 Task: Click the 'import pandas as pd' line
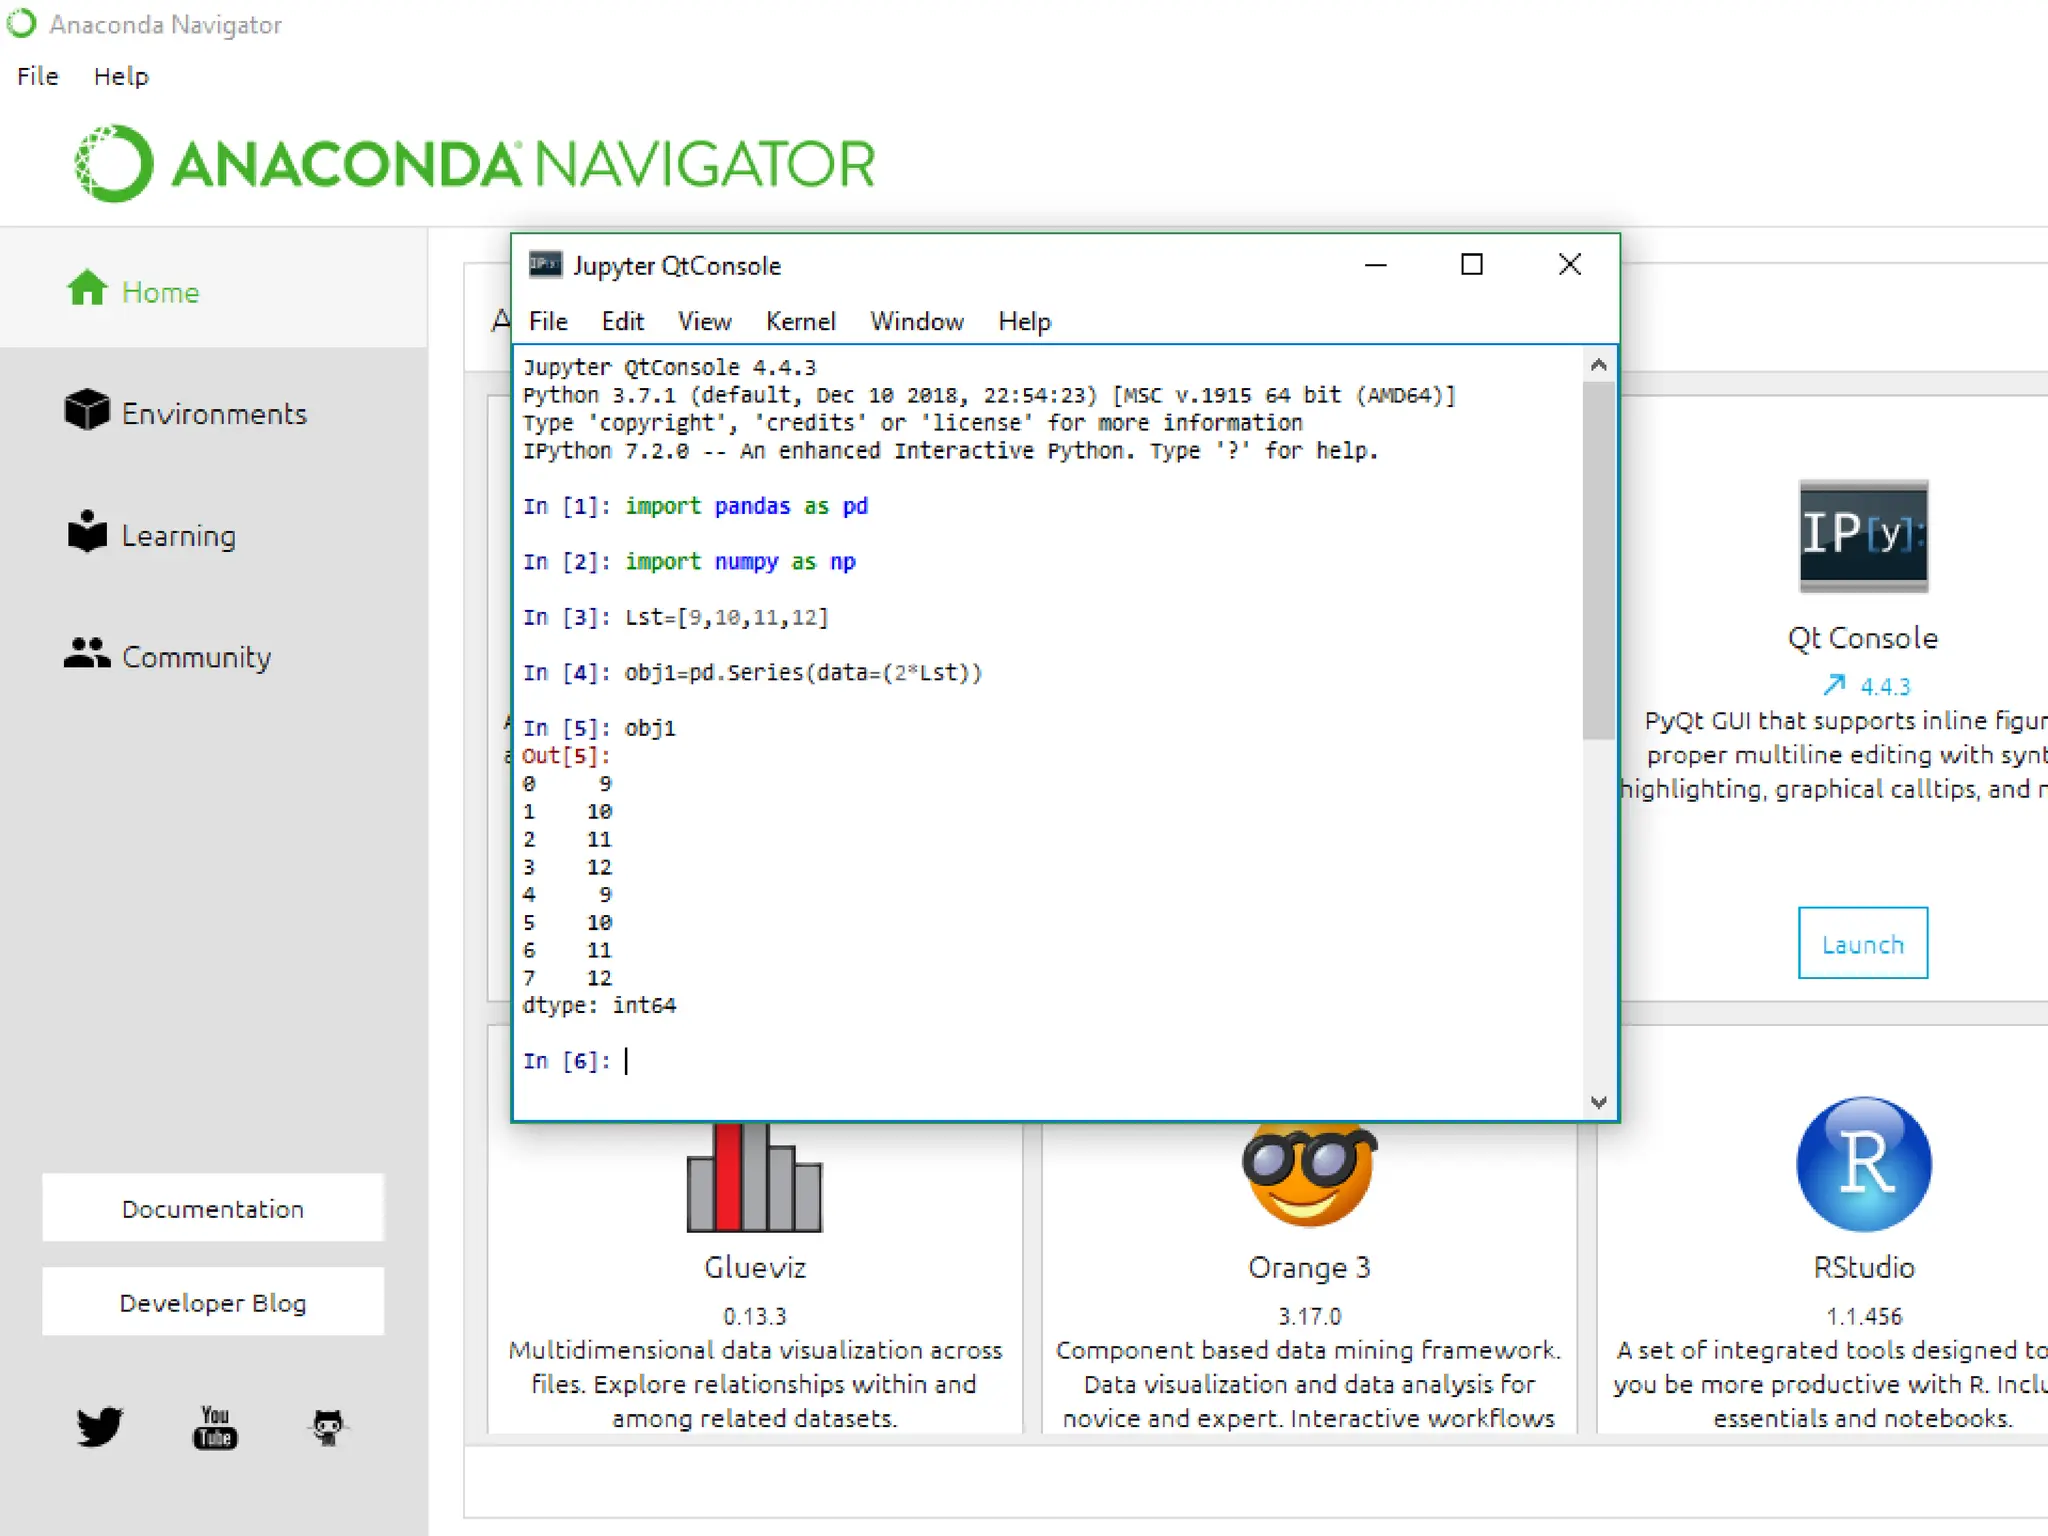pos(746,506)
